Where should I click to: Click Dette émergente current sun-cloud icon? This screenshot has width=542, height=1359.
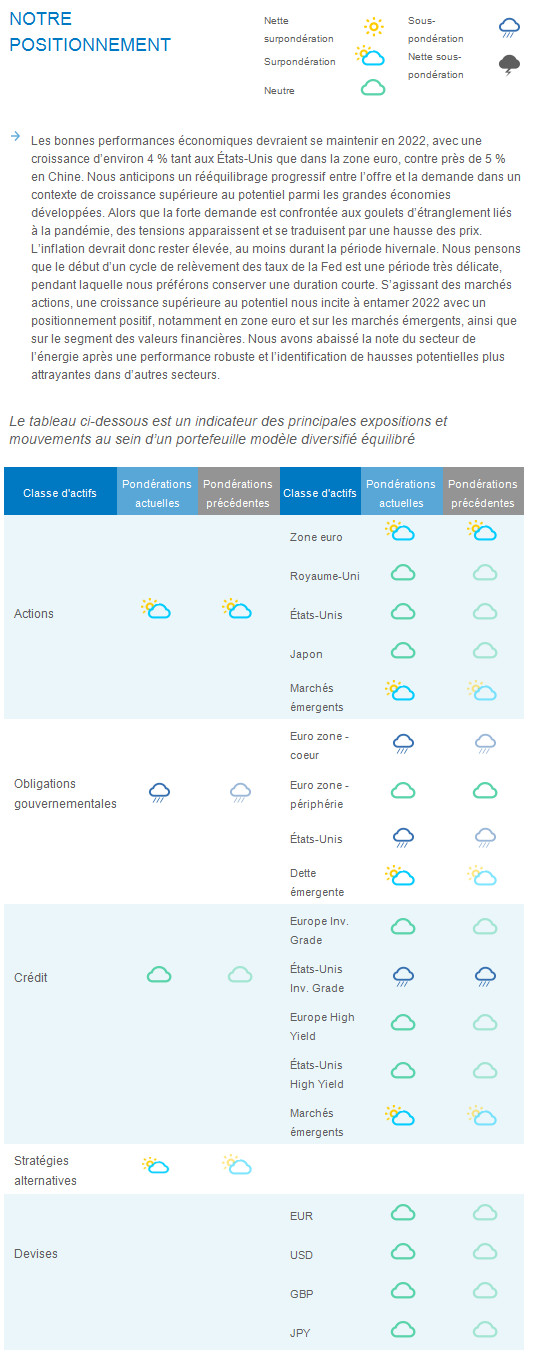click(400, 876)
